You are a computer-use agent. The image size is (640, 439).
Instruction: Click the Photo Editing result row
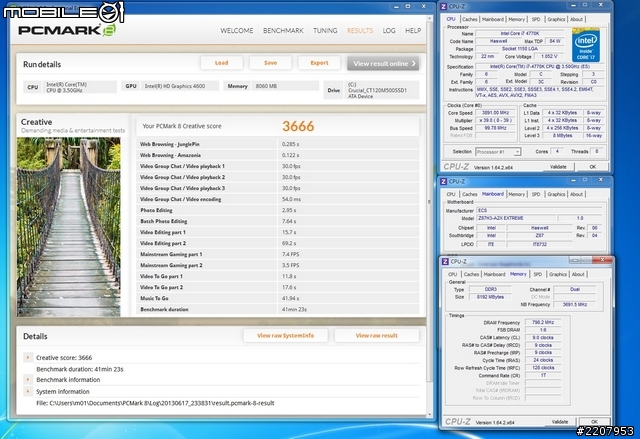click(278, 210)
